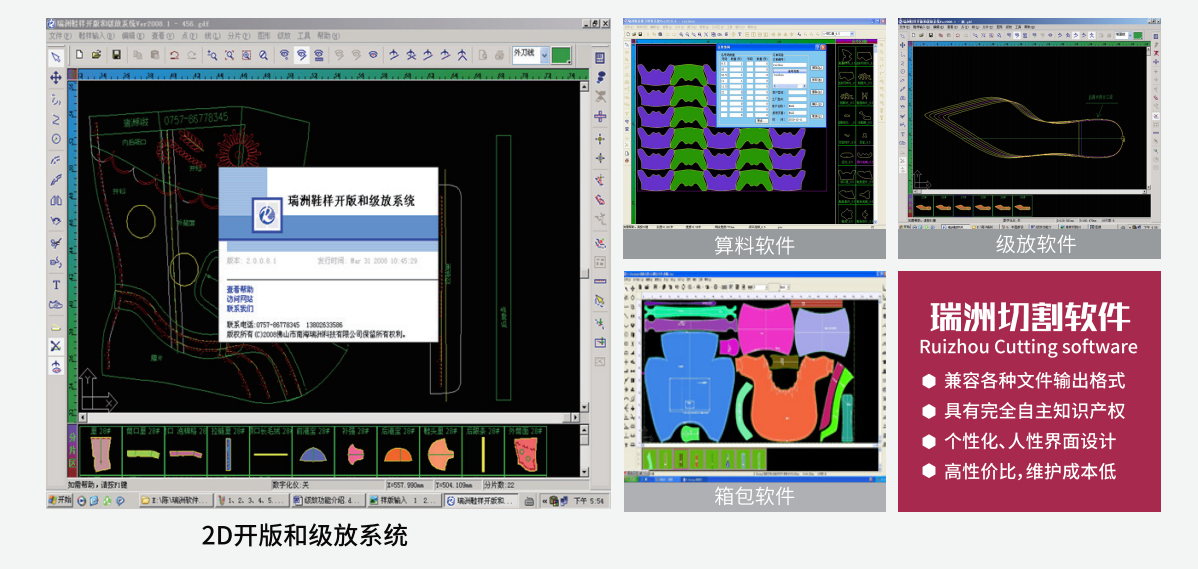Select the circle drawing tool

coord(56,139)
